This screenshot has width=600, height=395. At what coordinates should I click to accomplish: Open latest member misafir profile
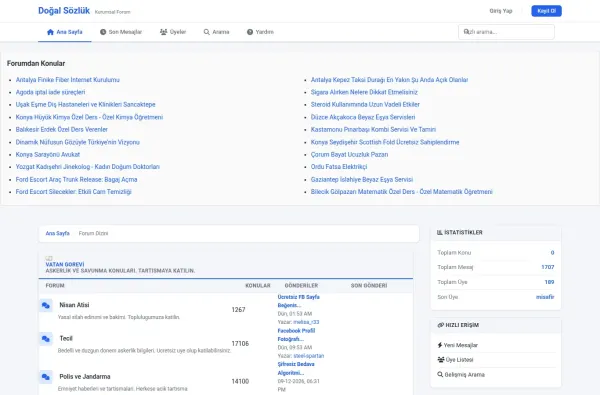[x=545, y=297]
